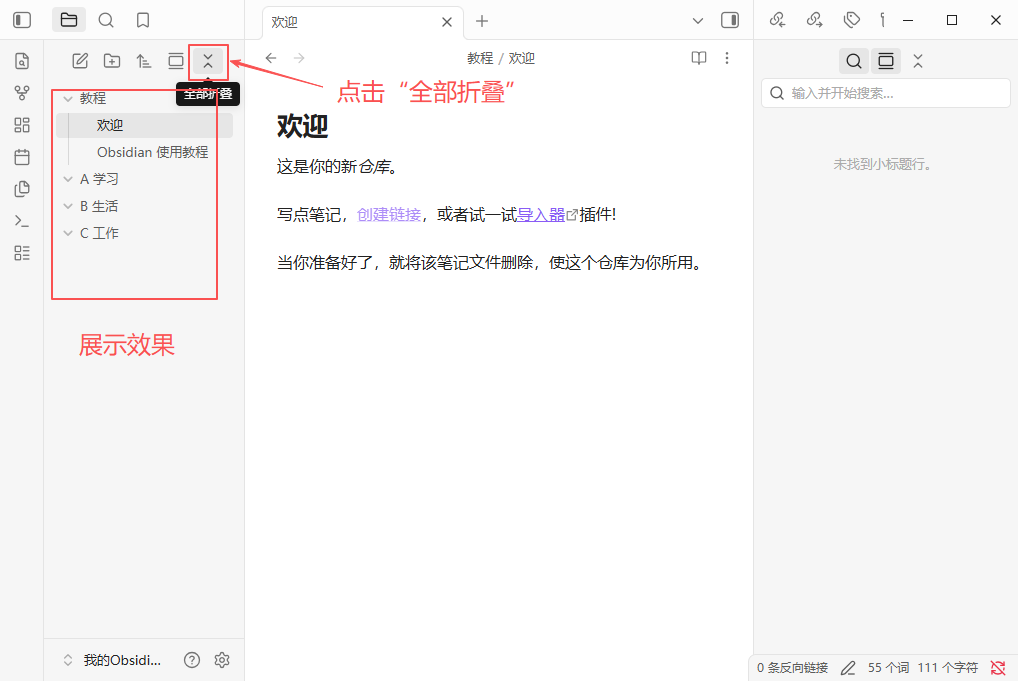Image resolution: width=1018 pixels, height=681 pixels.
Task: Click the 55 个词 word count
Action: [x=888, y=667]
